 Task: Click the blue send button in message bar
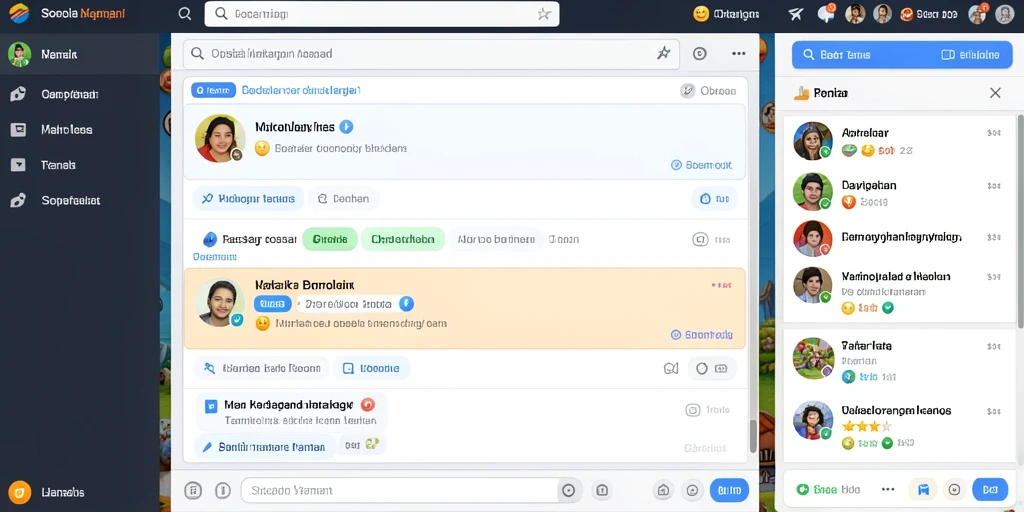click(729, 490)
